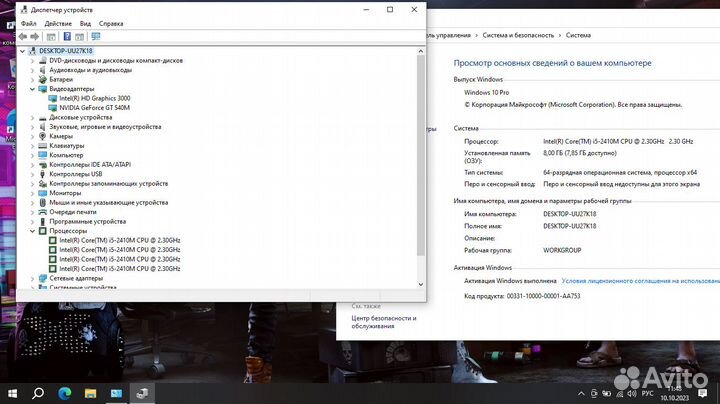Image resolution: width=720 pixels, height=404 pixels.
Task: Click the scan hardware monitor toolbar icon
Action: tap(96, 36)
